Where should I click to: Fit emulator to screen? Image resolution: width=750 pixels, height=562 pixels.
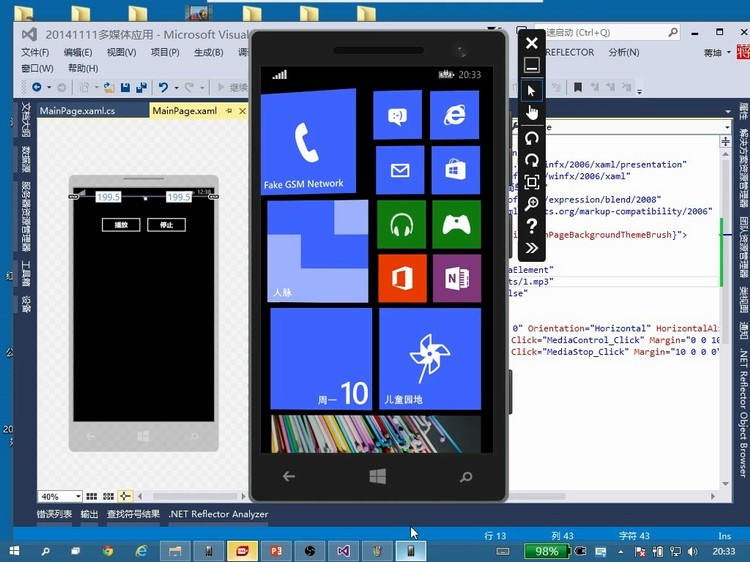[531, 182]
